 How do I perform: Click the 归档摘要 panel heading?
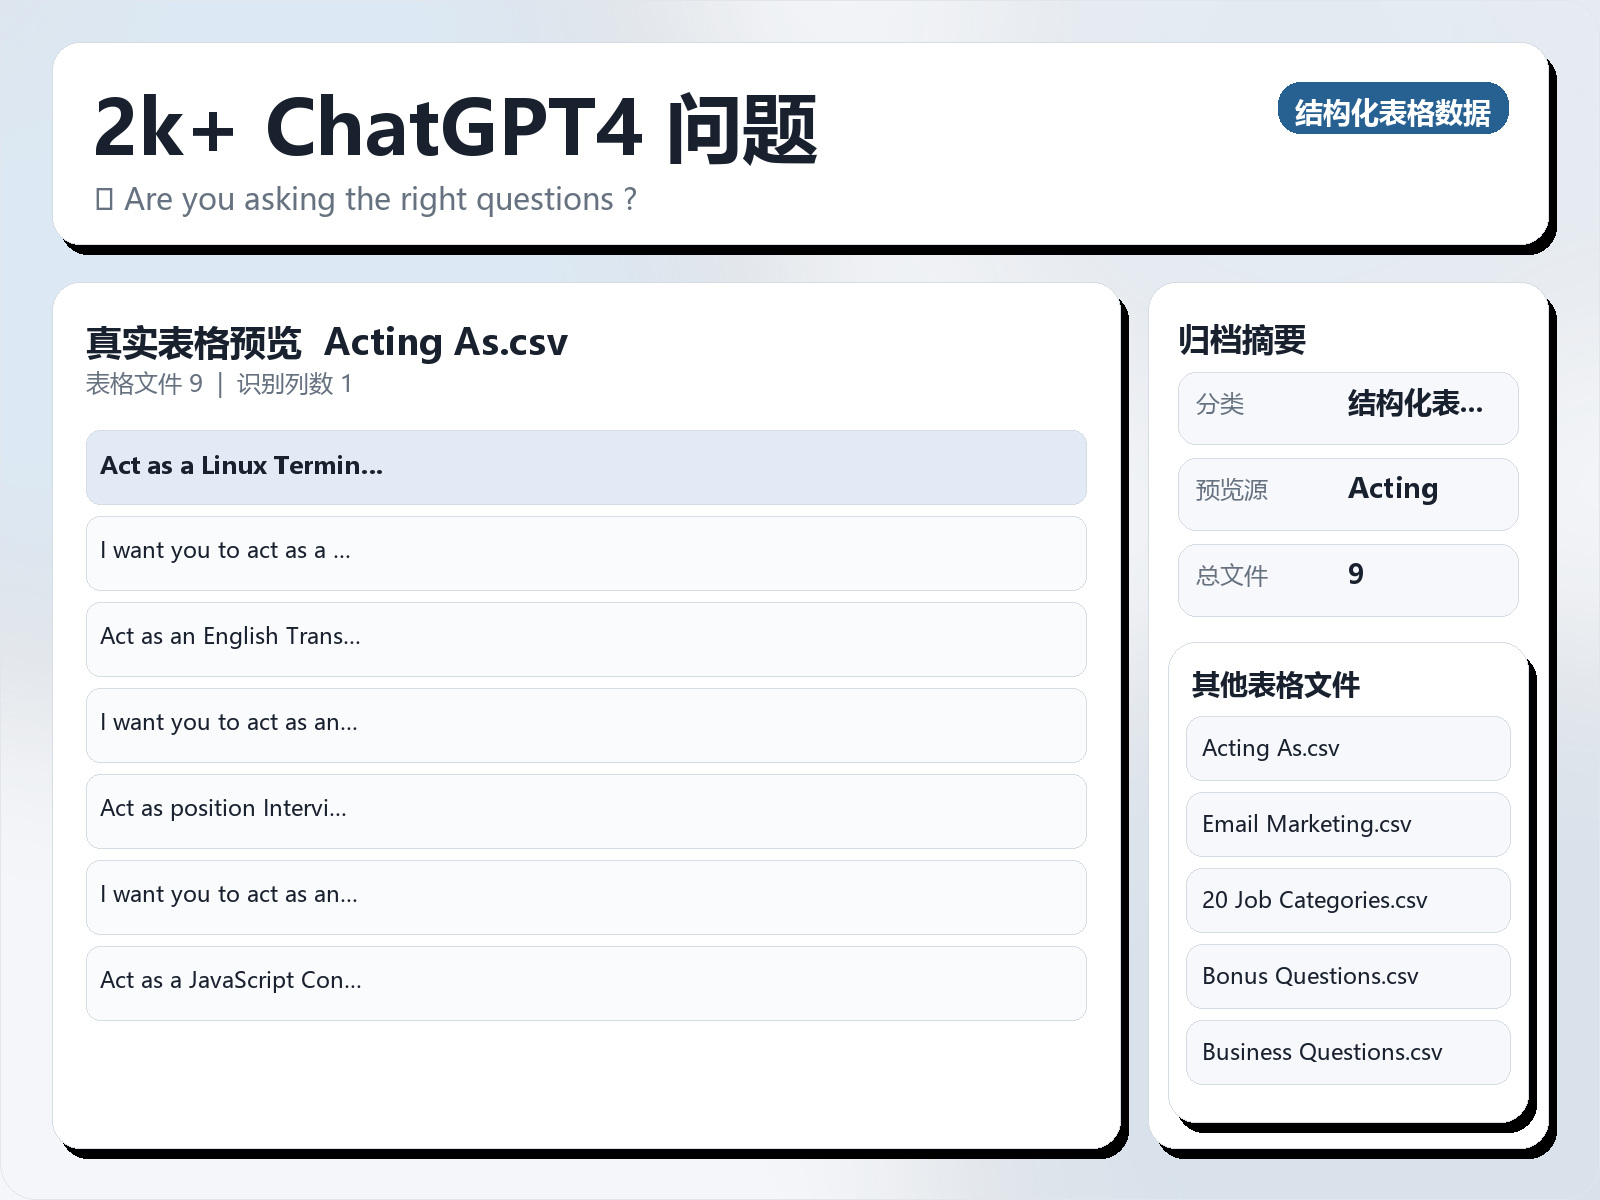coord(1244,340)
